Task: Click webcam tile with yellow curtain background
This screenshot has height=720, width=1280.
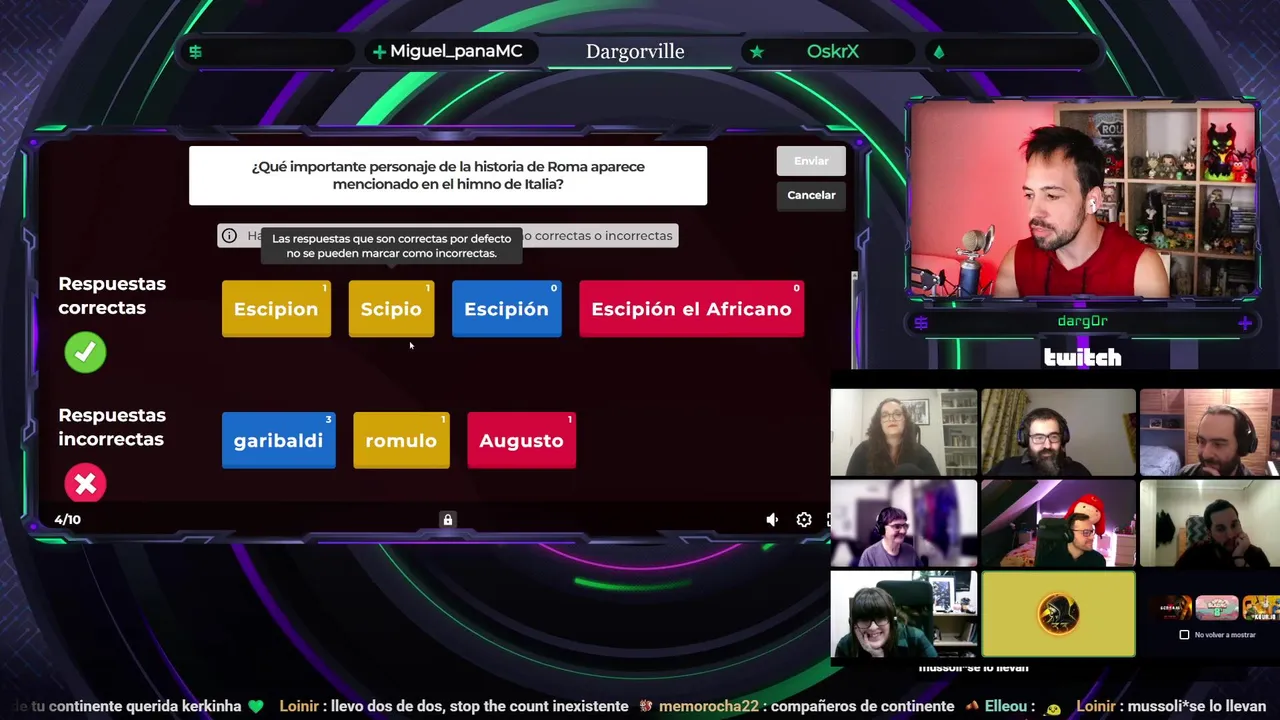Action: coord(1058,433)
